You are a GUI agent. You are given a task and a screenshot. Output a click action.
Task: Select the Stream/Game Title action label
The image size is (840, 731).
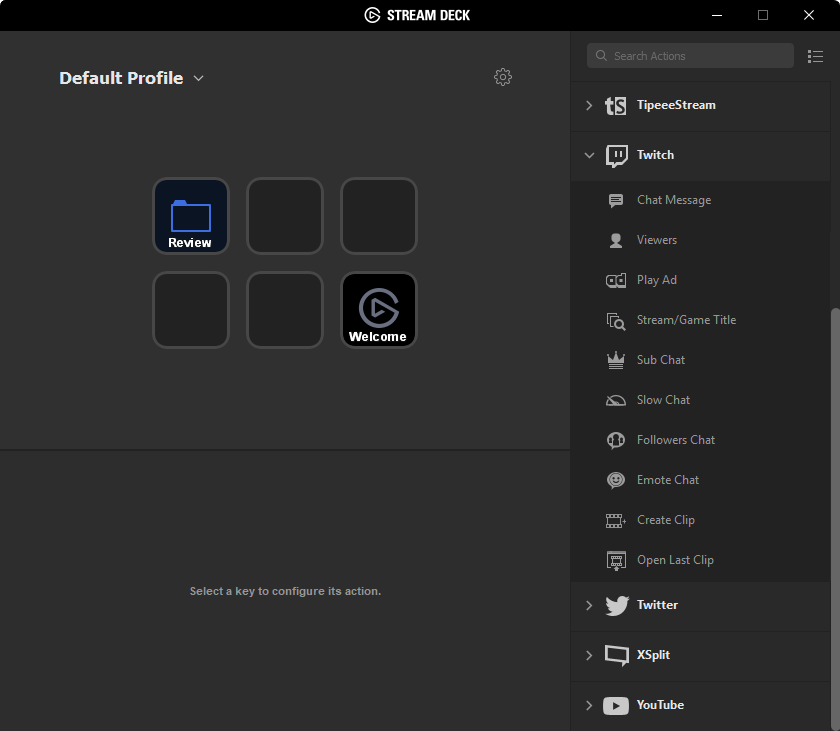click(686, 320)
